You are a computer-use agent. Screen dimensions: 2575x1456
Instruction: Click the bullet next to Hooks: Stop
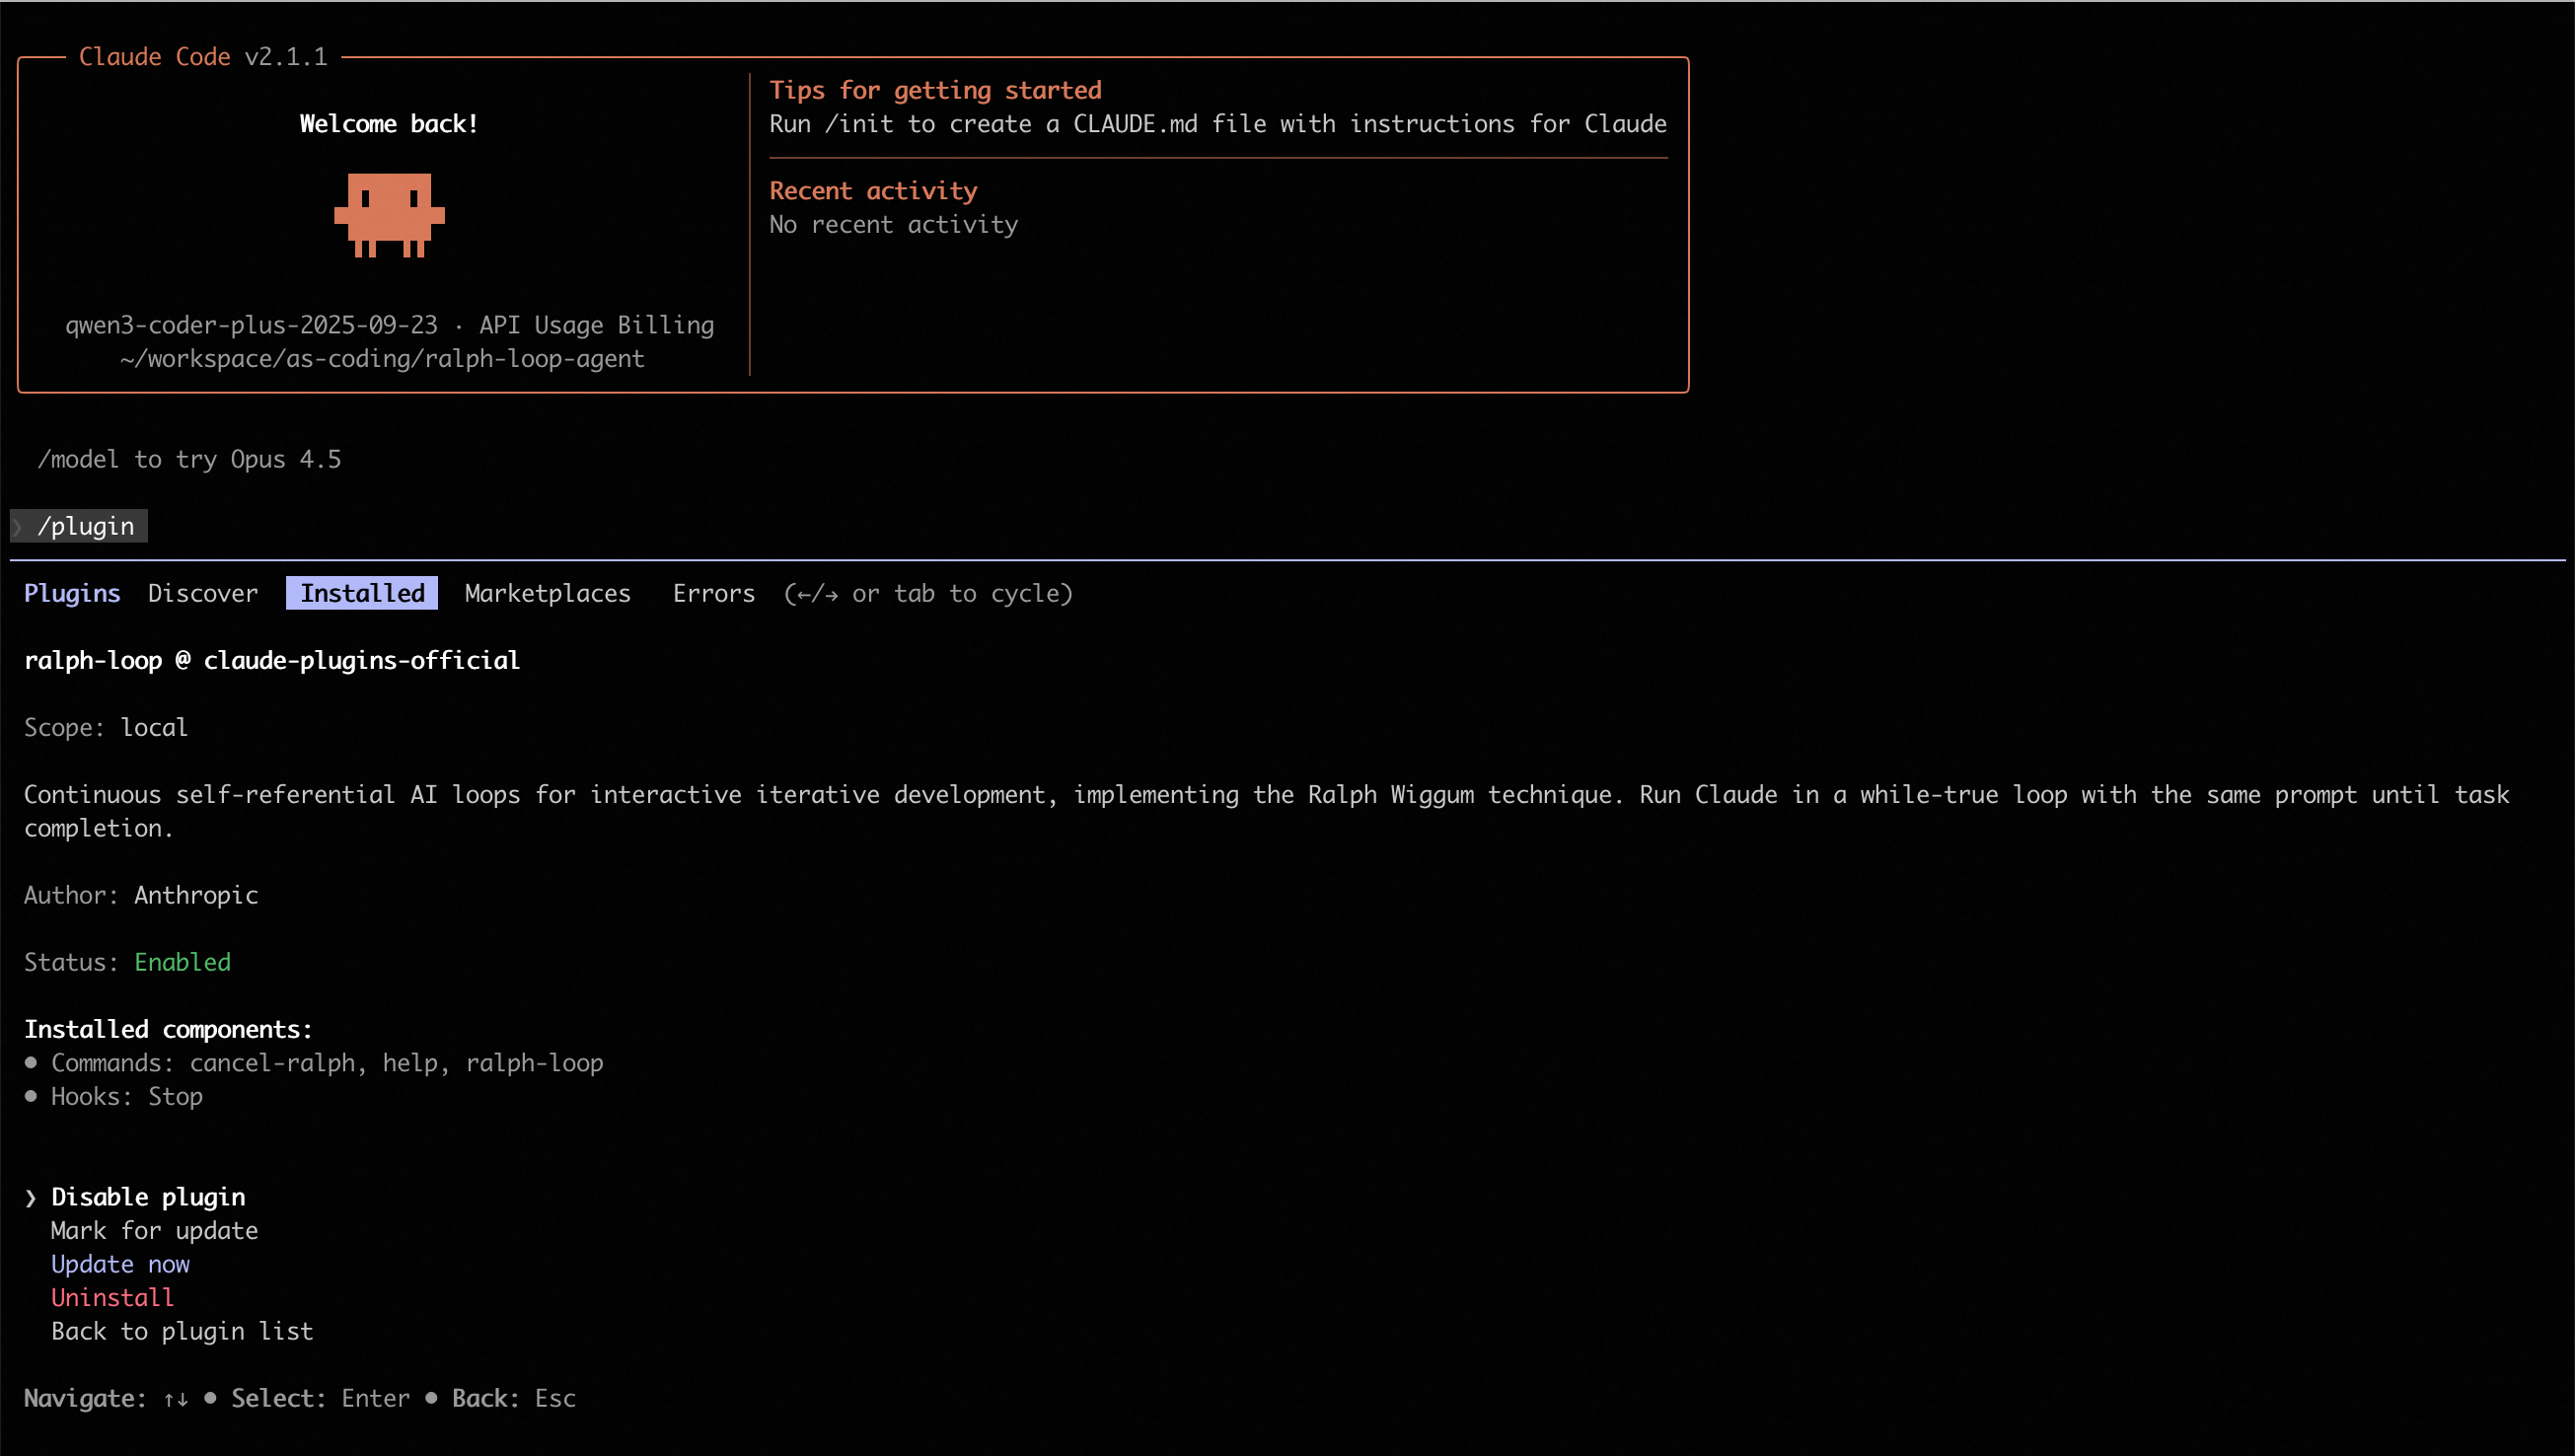click(x=31, y=1096)
